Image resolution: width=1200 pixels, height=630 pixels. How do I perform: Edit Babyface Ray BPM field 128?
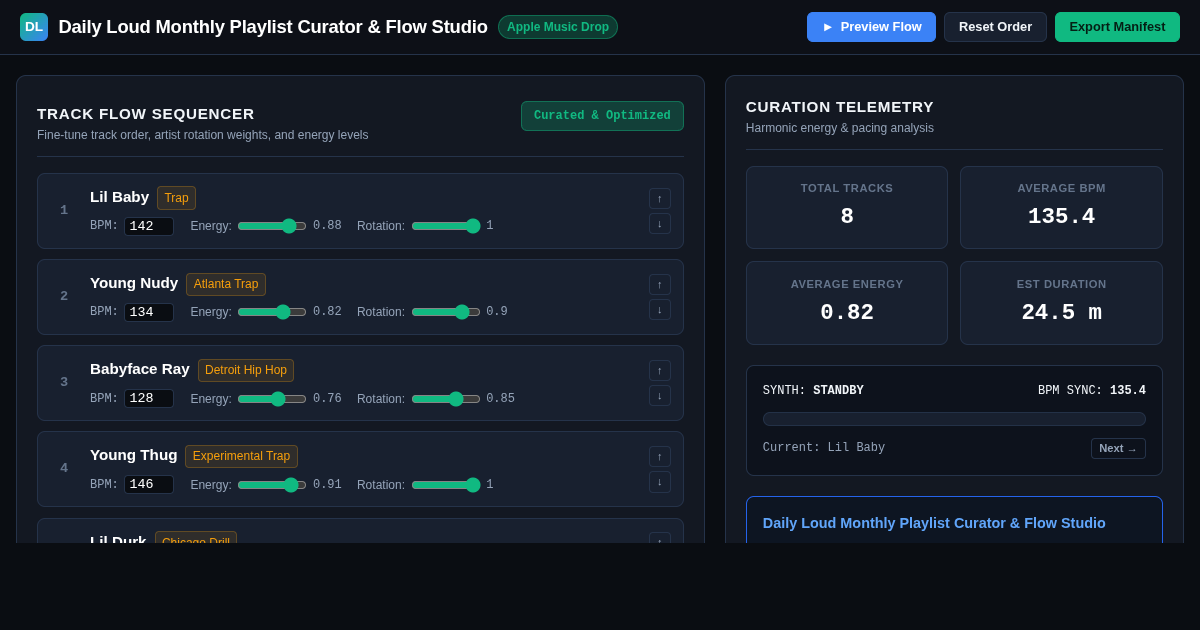[149, 398]
